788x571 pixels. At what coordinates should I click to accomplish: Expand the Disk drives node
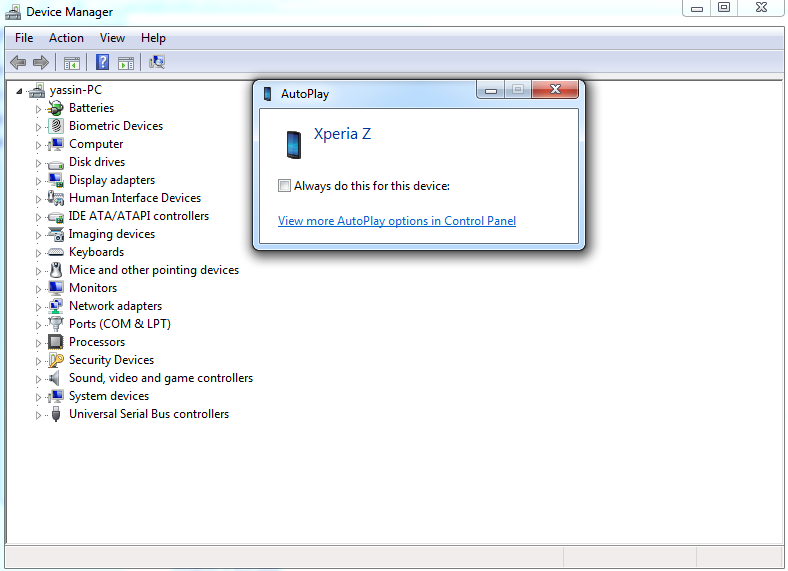38,163
